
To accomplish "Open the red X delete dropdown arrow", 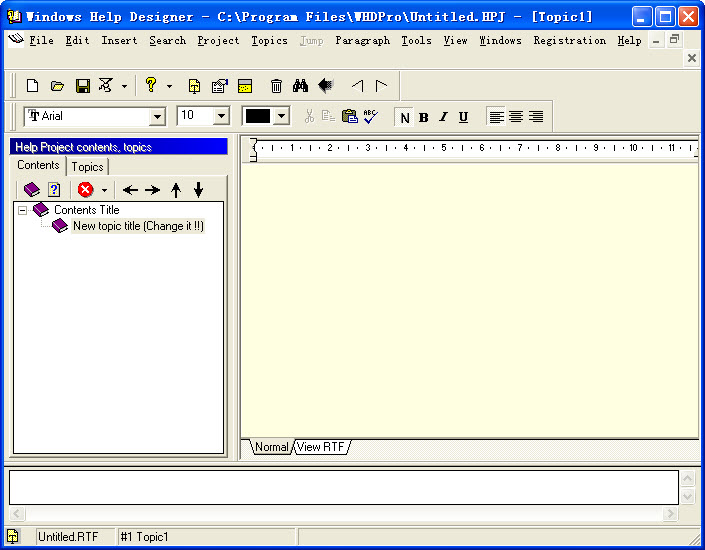I will point(104,190).
